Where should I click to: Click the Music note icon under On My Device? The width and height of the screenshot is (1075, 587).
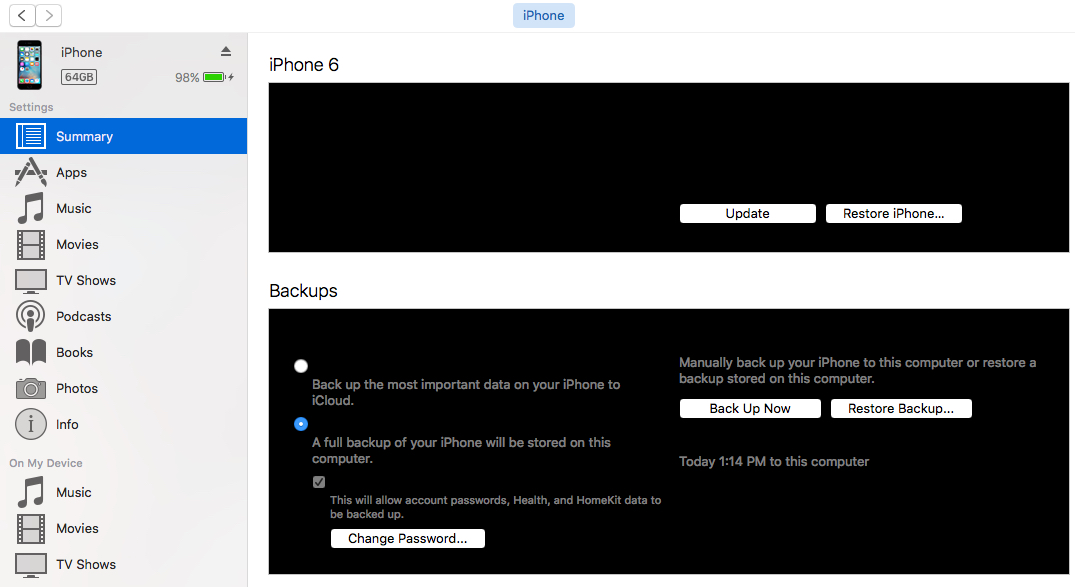pyautogui.click(x=31, y=492)
